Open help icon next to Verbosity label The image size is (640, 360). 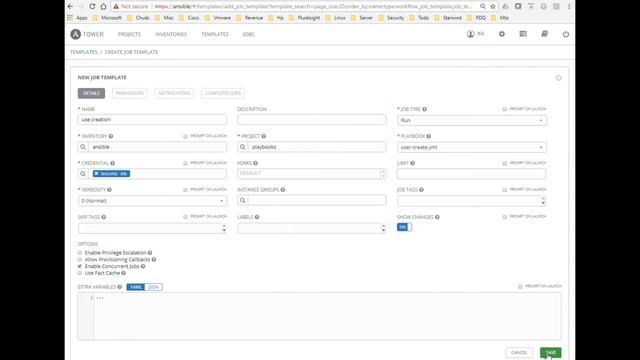(109, 189)
